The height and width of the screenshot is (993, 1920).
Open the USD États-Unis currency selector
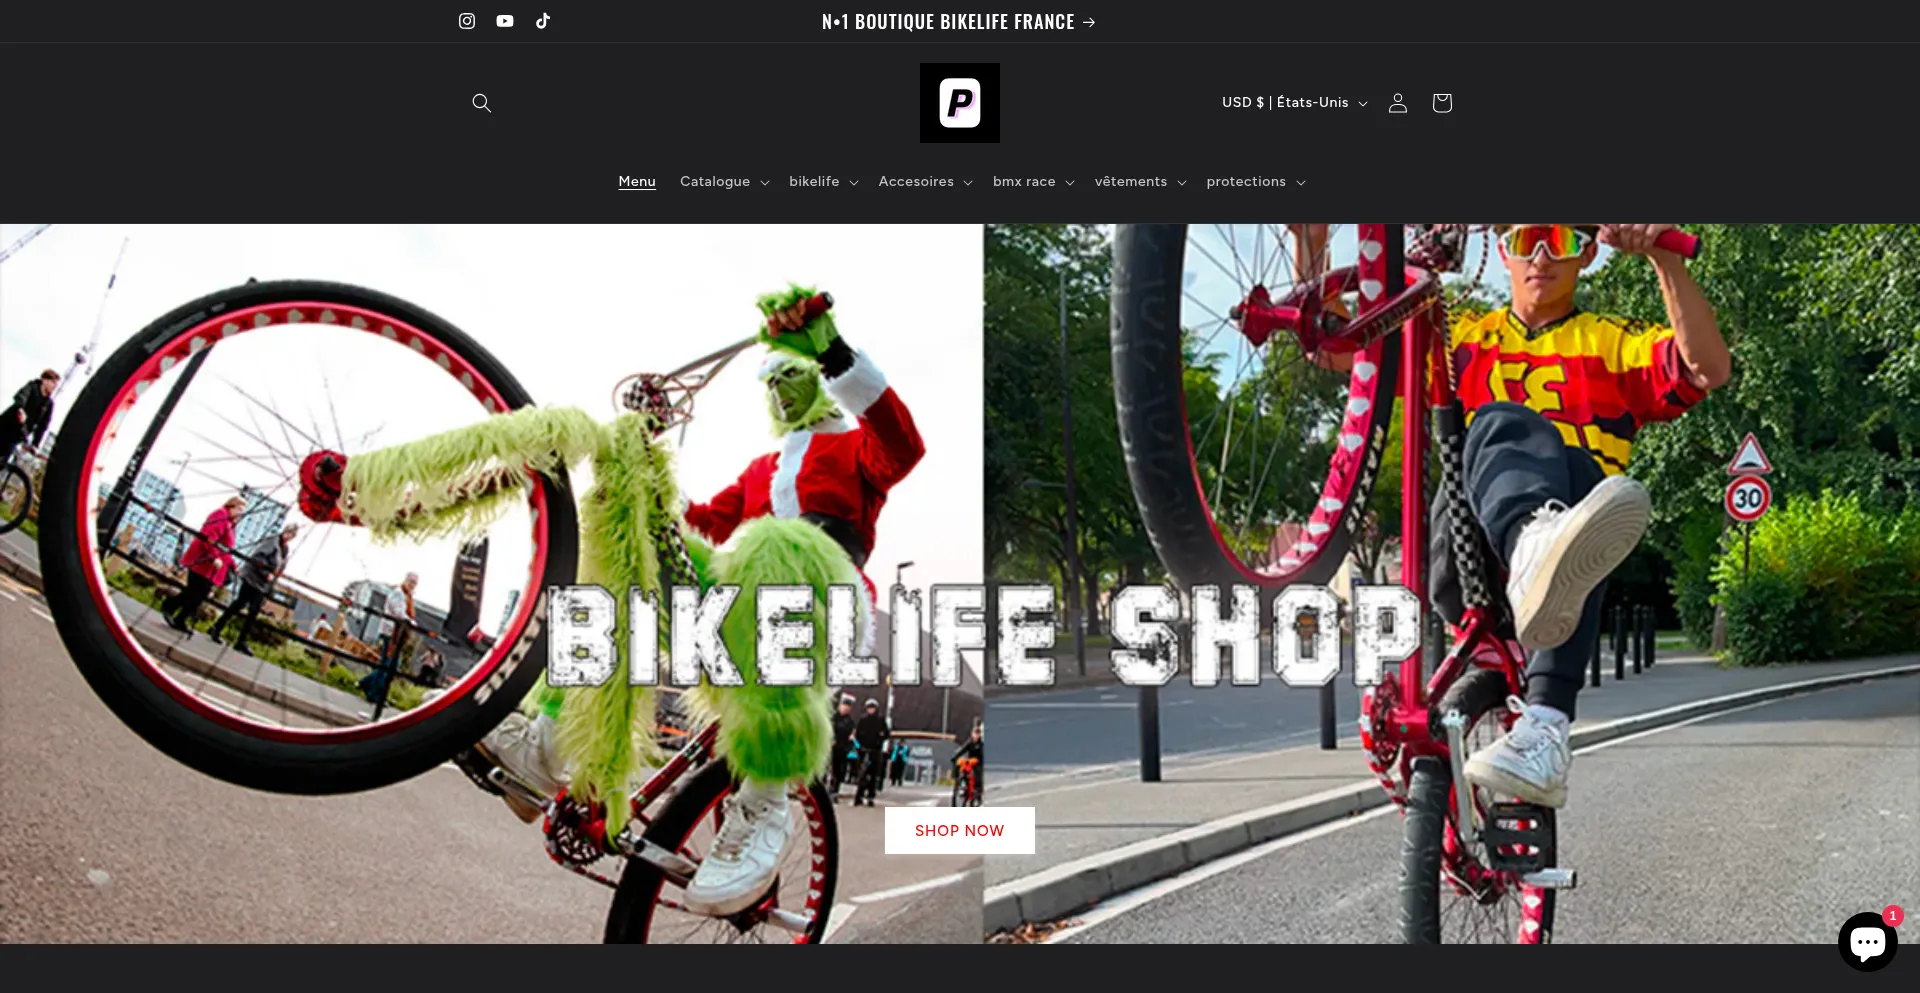pos(1294,103)
